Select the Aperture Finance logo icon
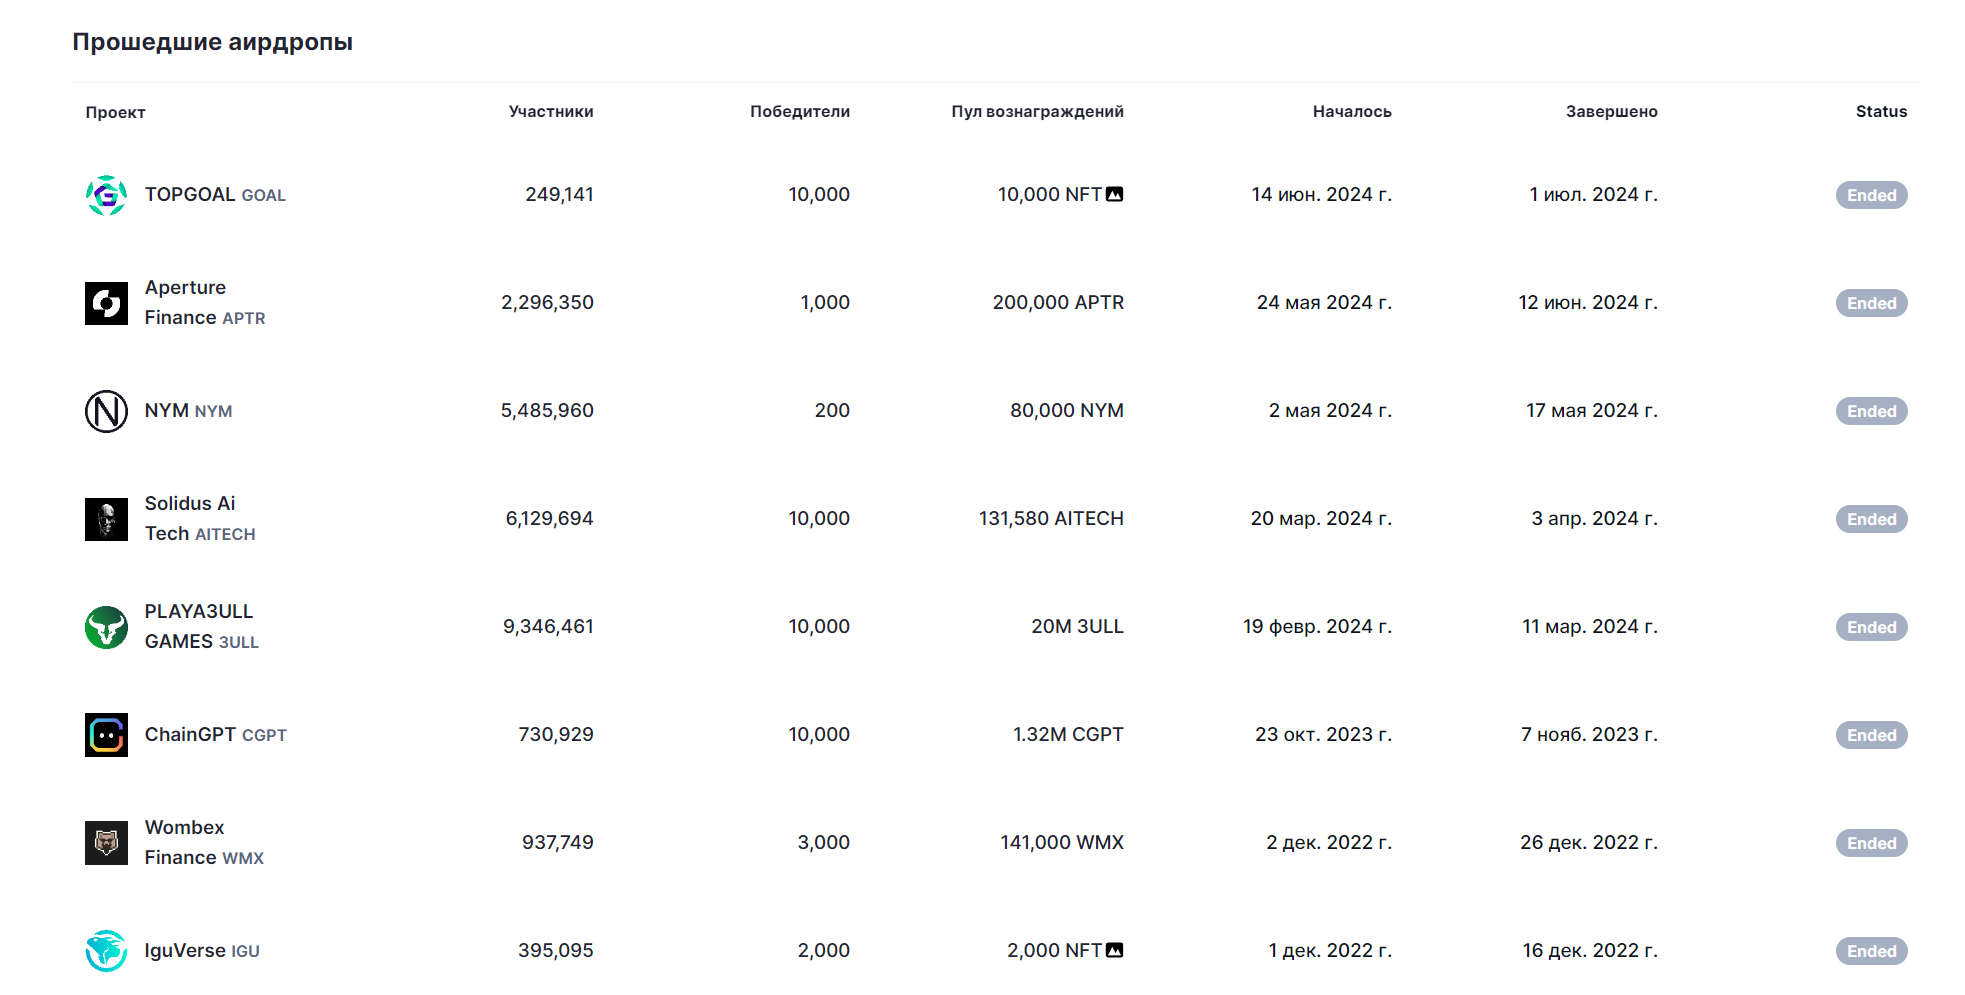 (107, 303)
